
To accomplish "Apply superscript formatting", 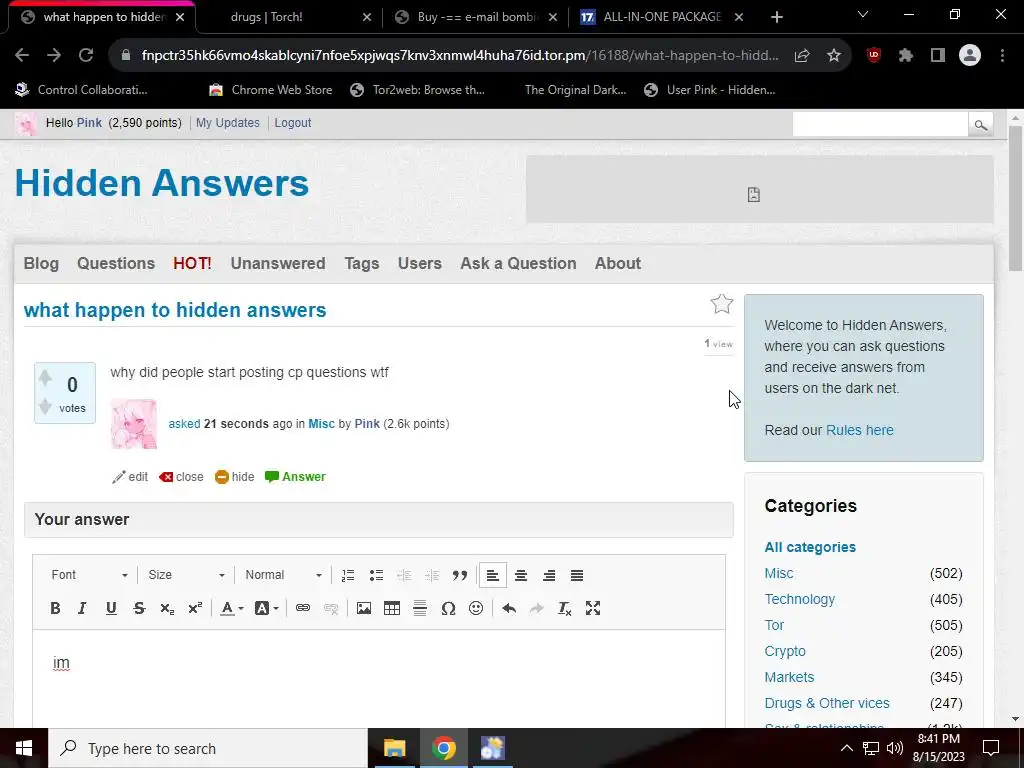I will click(x=195, y=609).
